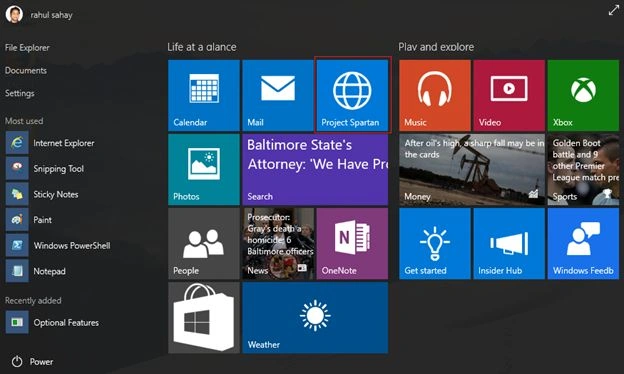Select the Windows PowerShell text entry
The height and width of the screenshot is (374, 624).
point(72,245)
